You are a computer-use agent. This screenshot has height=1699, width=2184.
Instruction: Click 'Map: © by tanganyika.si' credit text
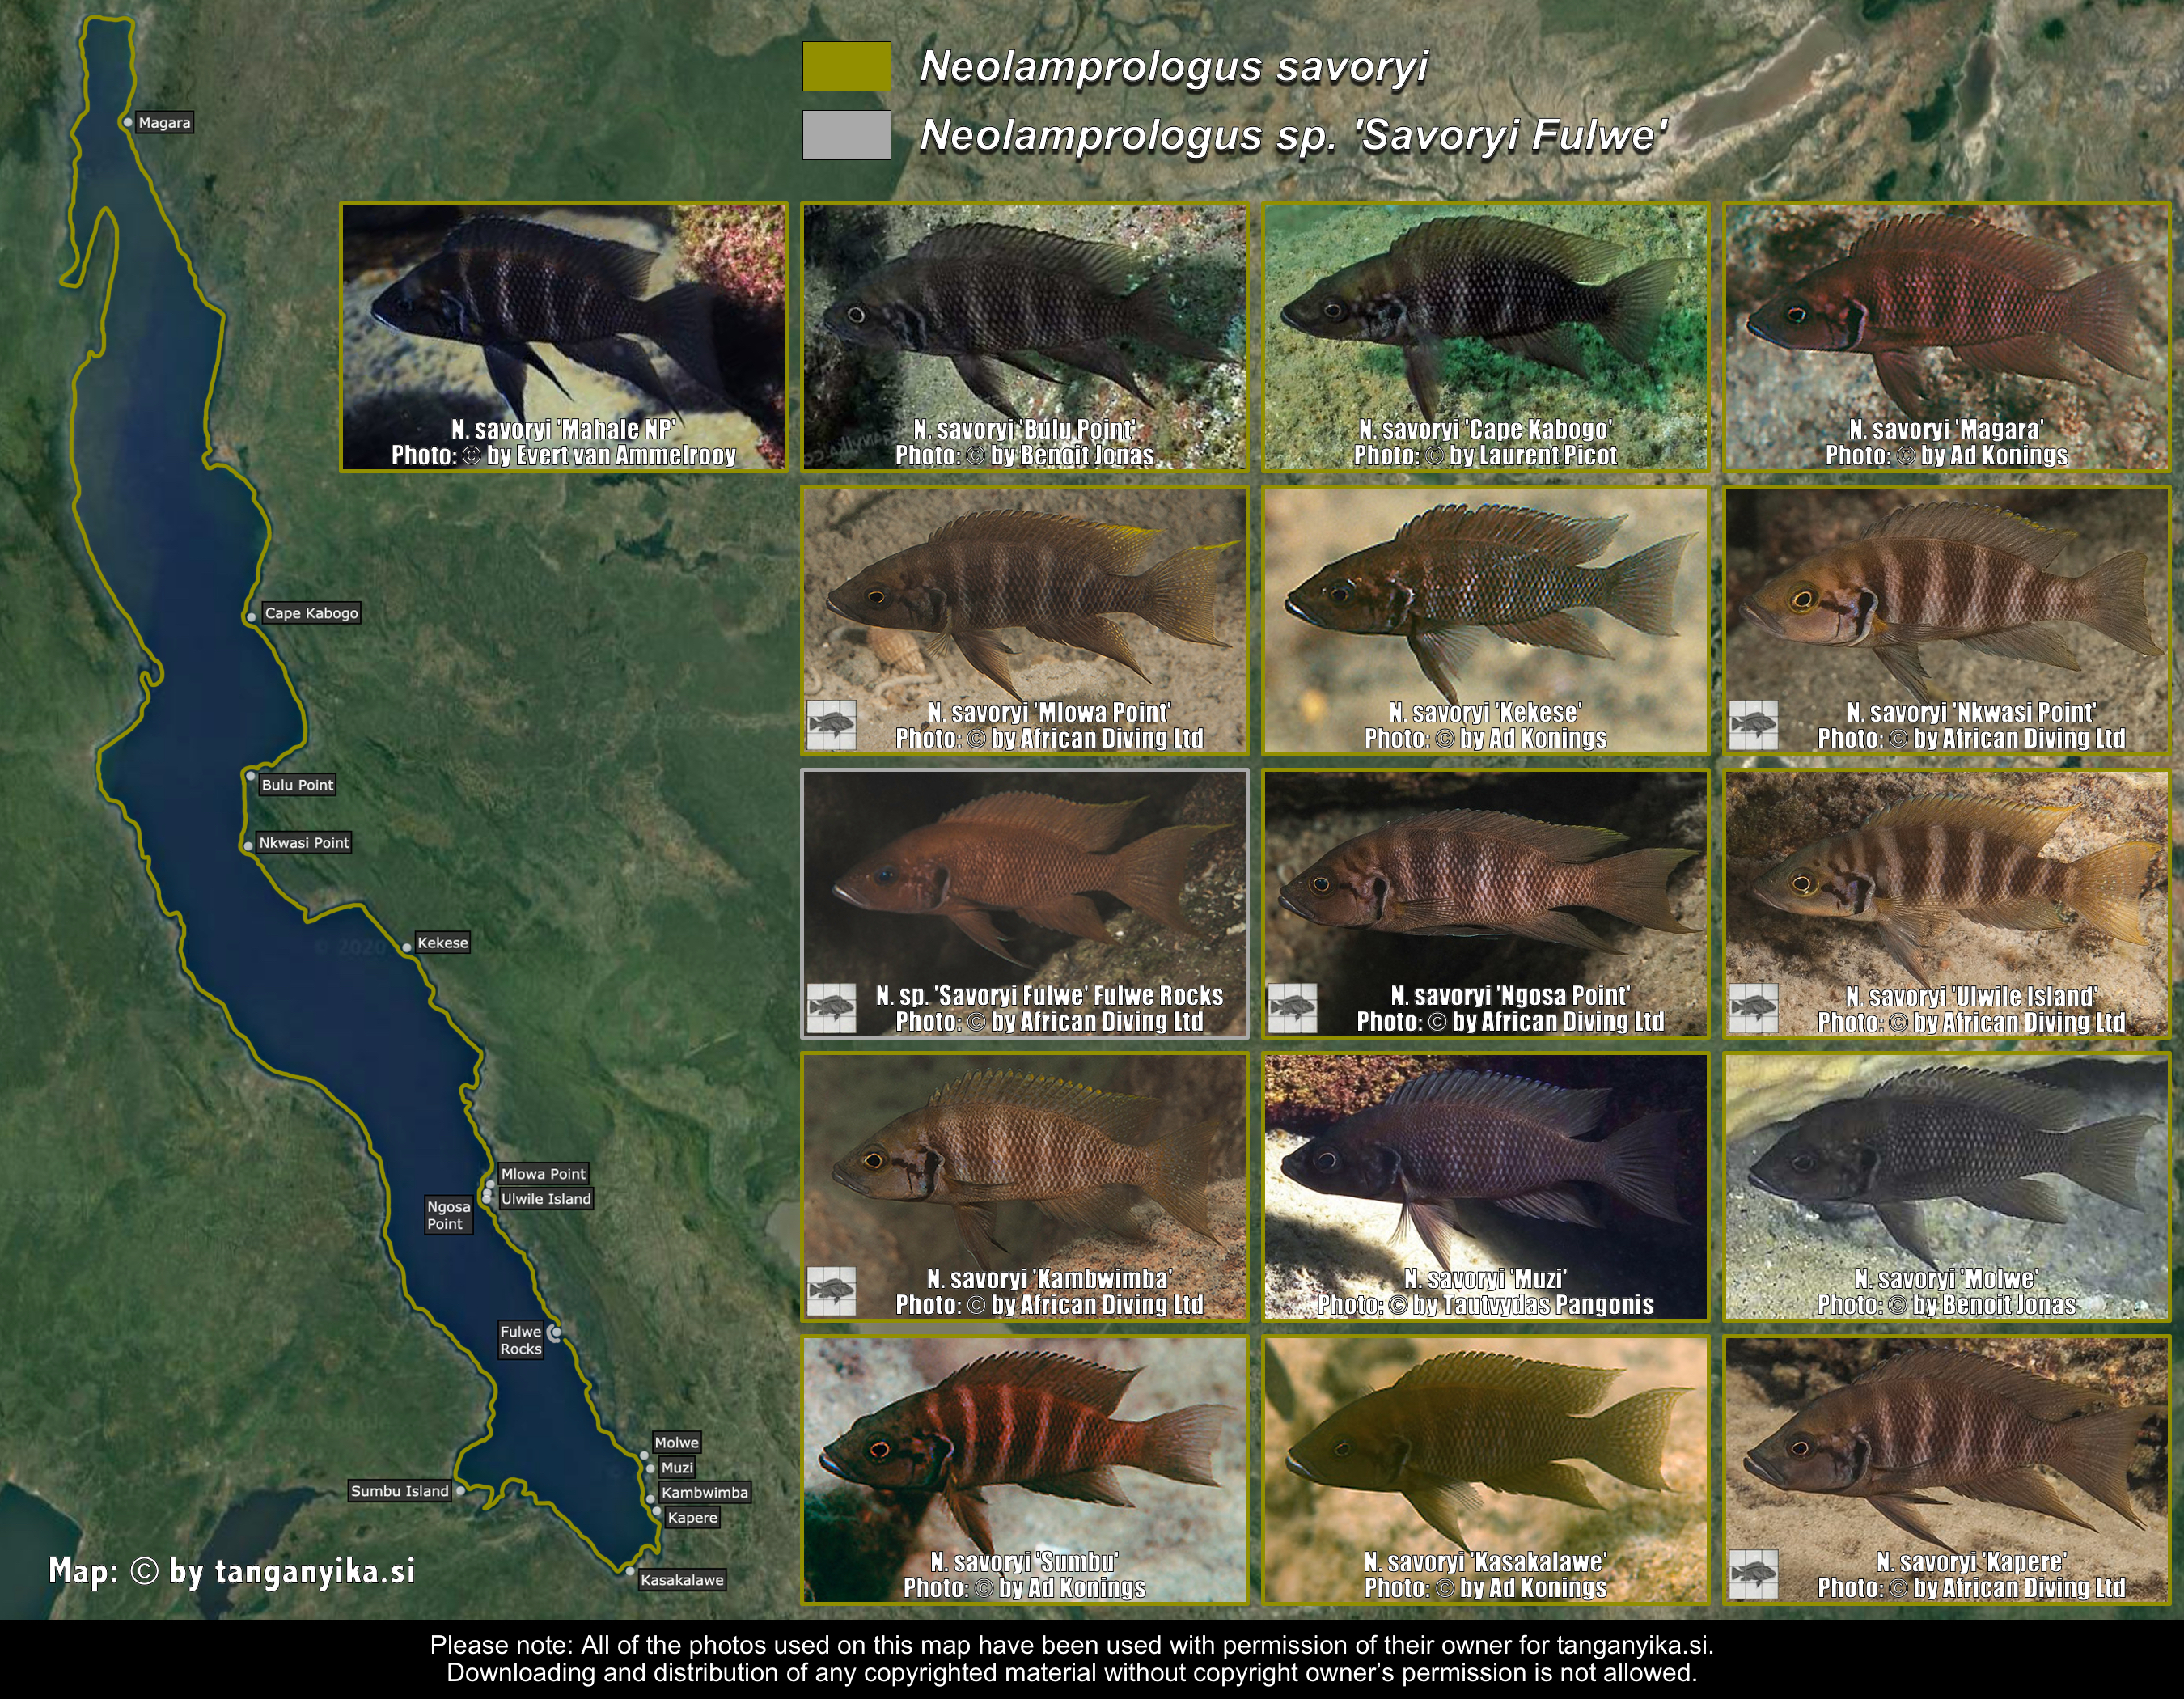[232, 1571]
